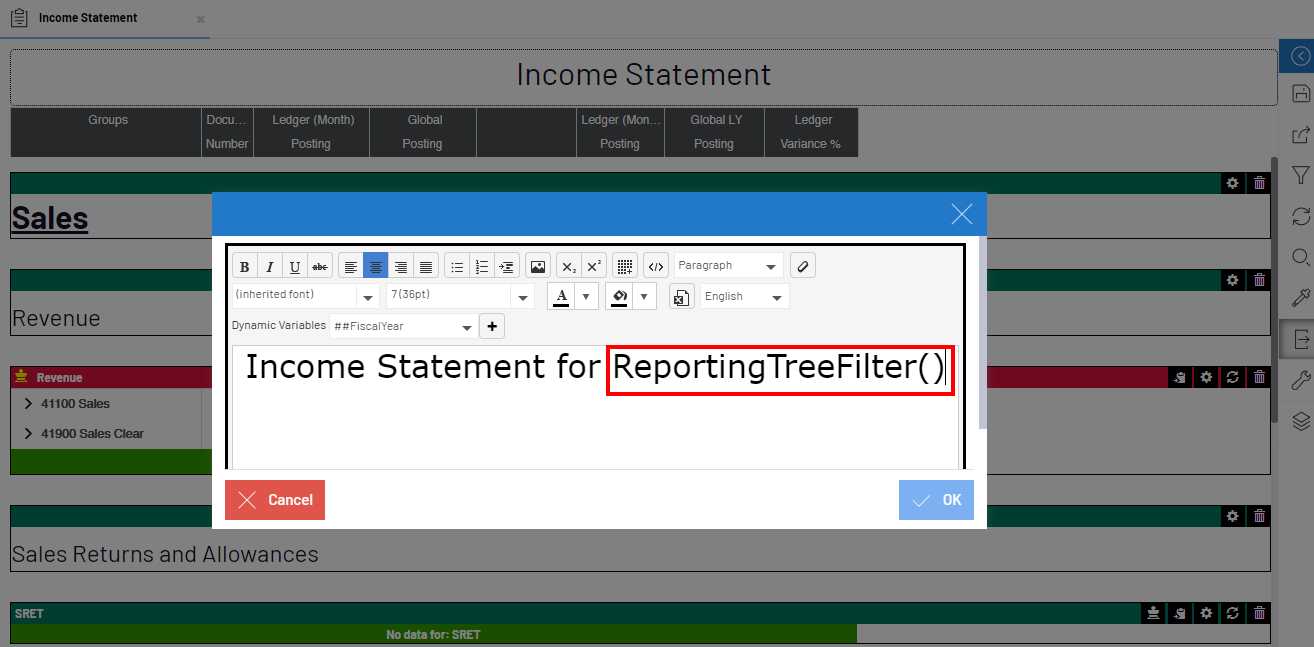Toggle italic text style

270,266
